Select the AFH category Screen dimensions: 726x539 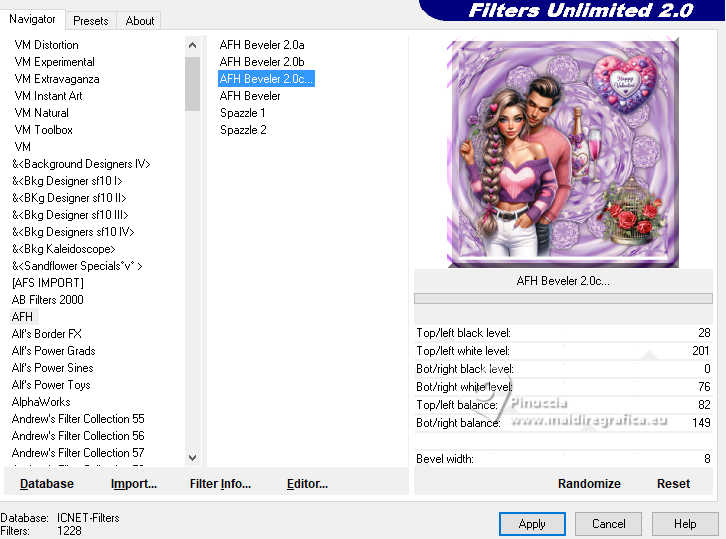coord(22,317)
